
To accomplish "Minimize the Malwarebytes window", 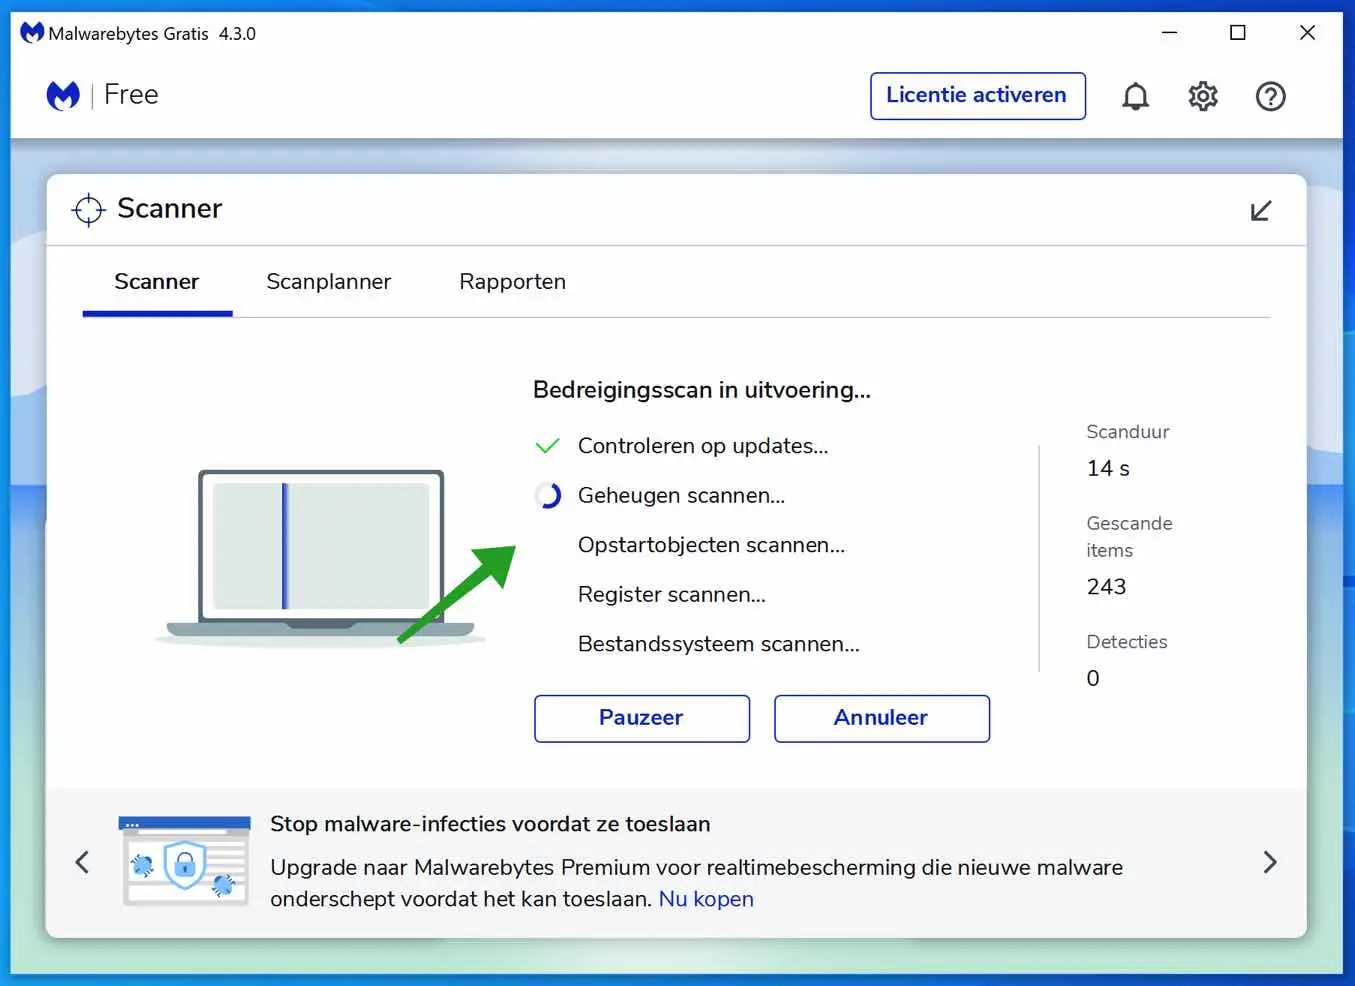I will 1169,33.
